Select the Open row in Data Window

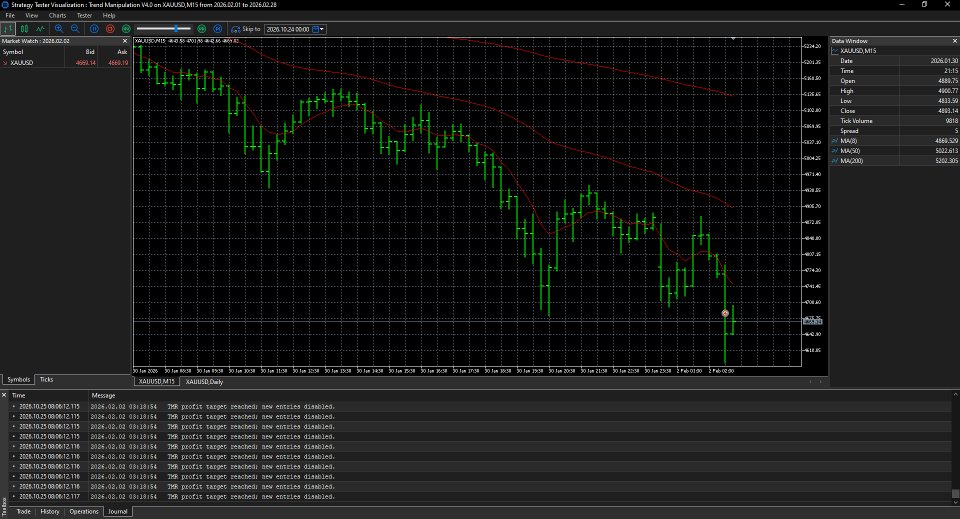pos(894,81)
